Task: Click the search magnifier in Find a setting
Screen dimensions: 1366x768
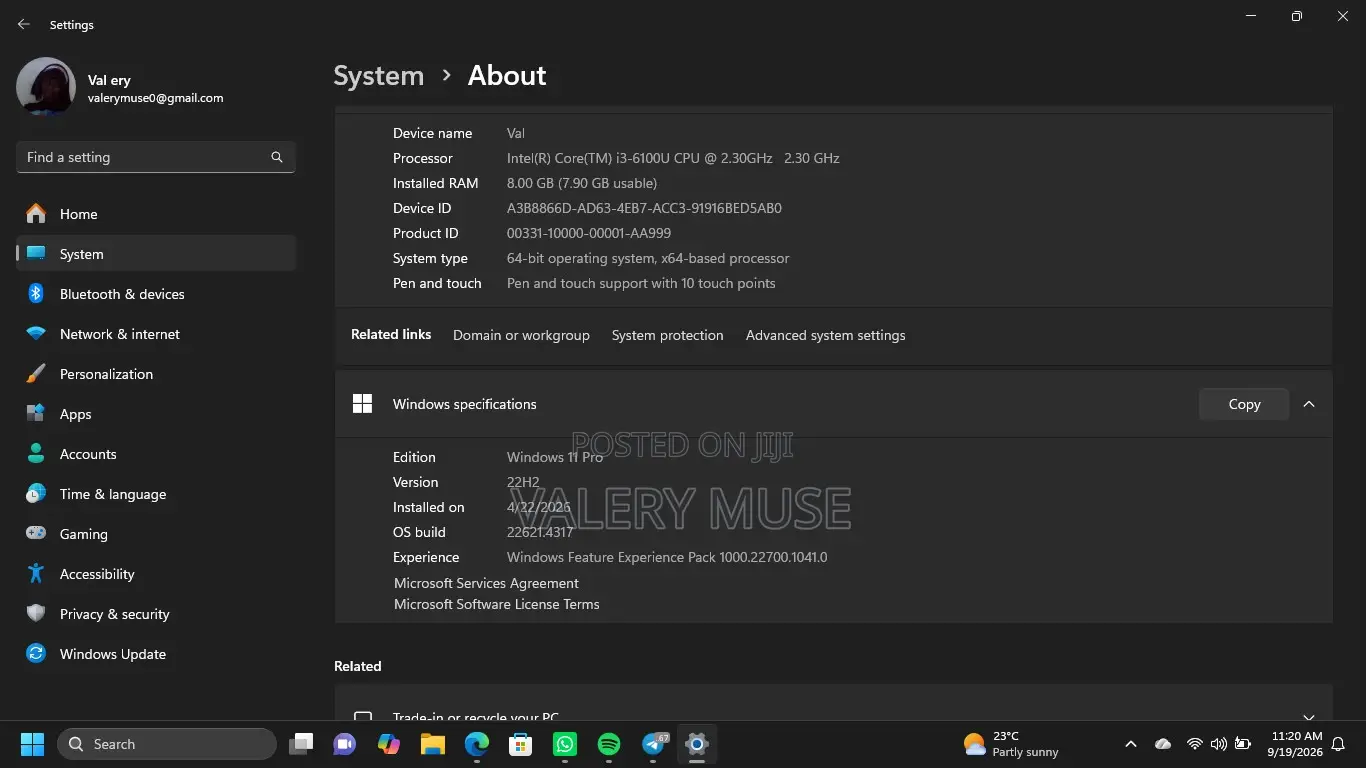Action: point(277,157)
